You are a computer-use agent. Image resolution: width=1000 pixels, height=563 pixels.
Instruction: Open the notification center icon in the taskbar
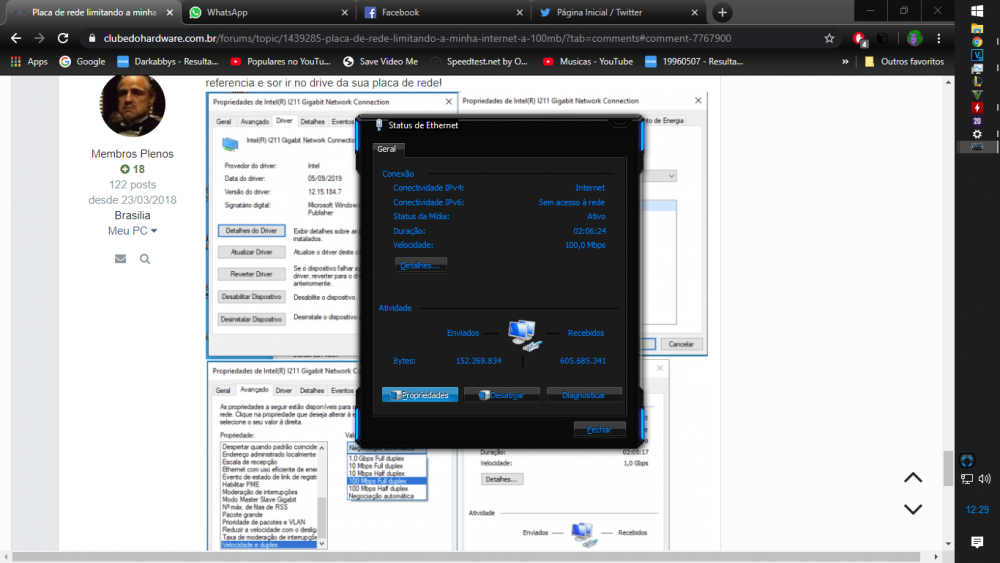point(977,542)
